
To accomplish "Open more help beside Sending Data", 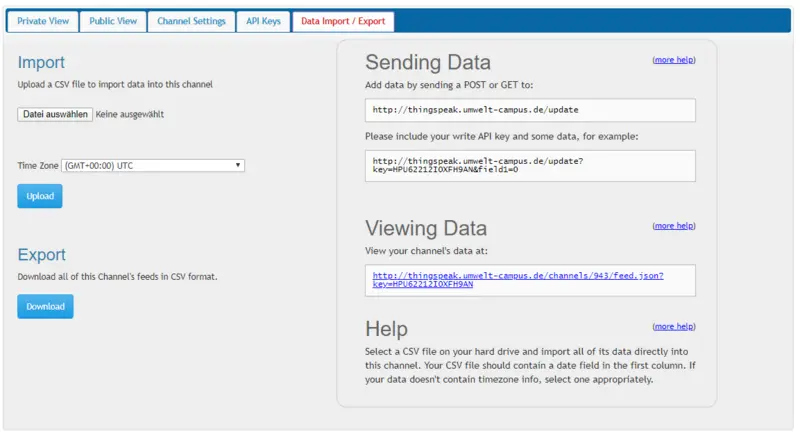I will tap(673, 60).
